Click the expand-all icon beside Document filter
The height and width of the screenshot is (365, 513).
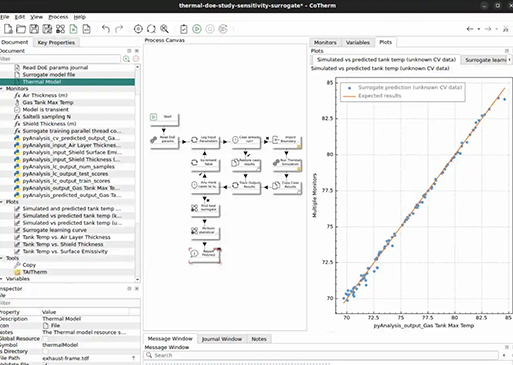[x=126, y=59]
